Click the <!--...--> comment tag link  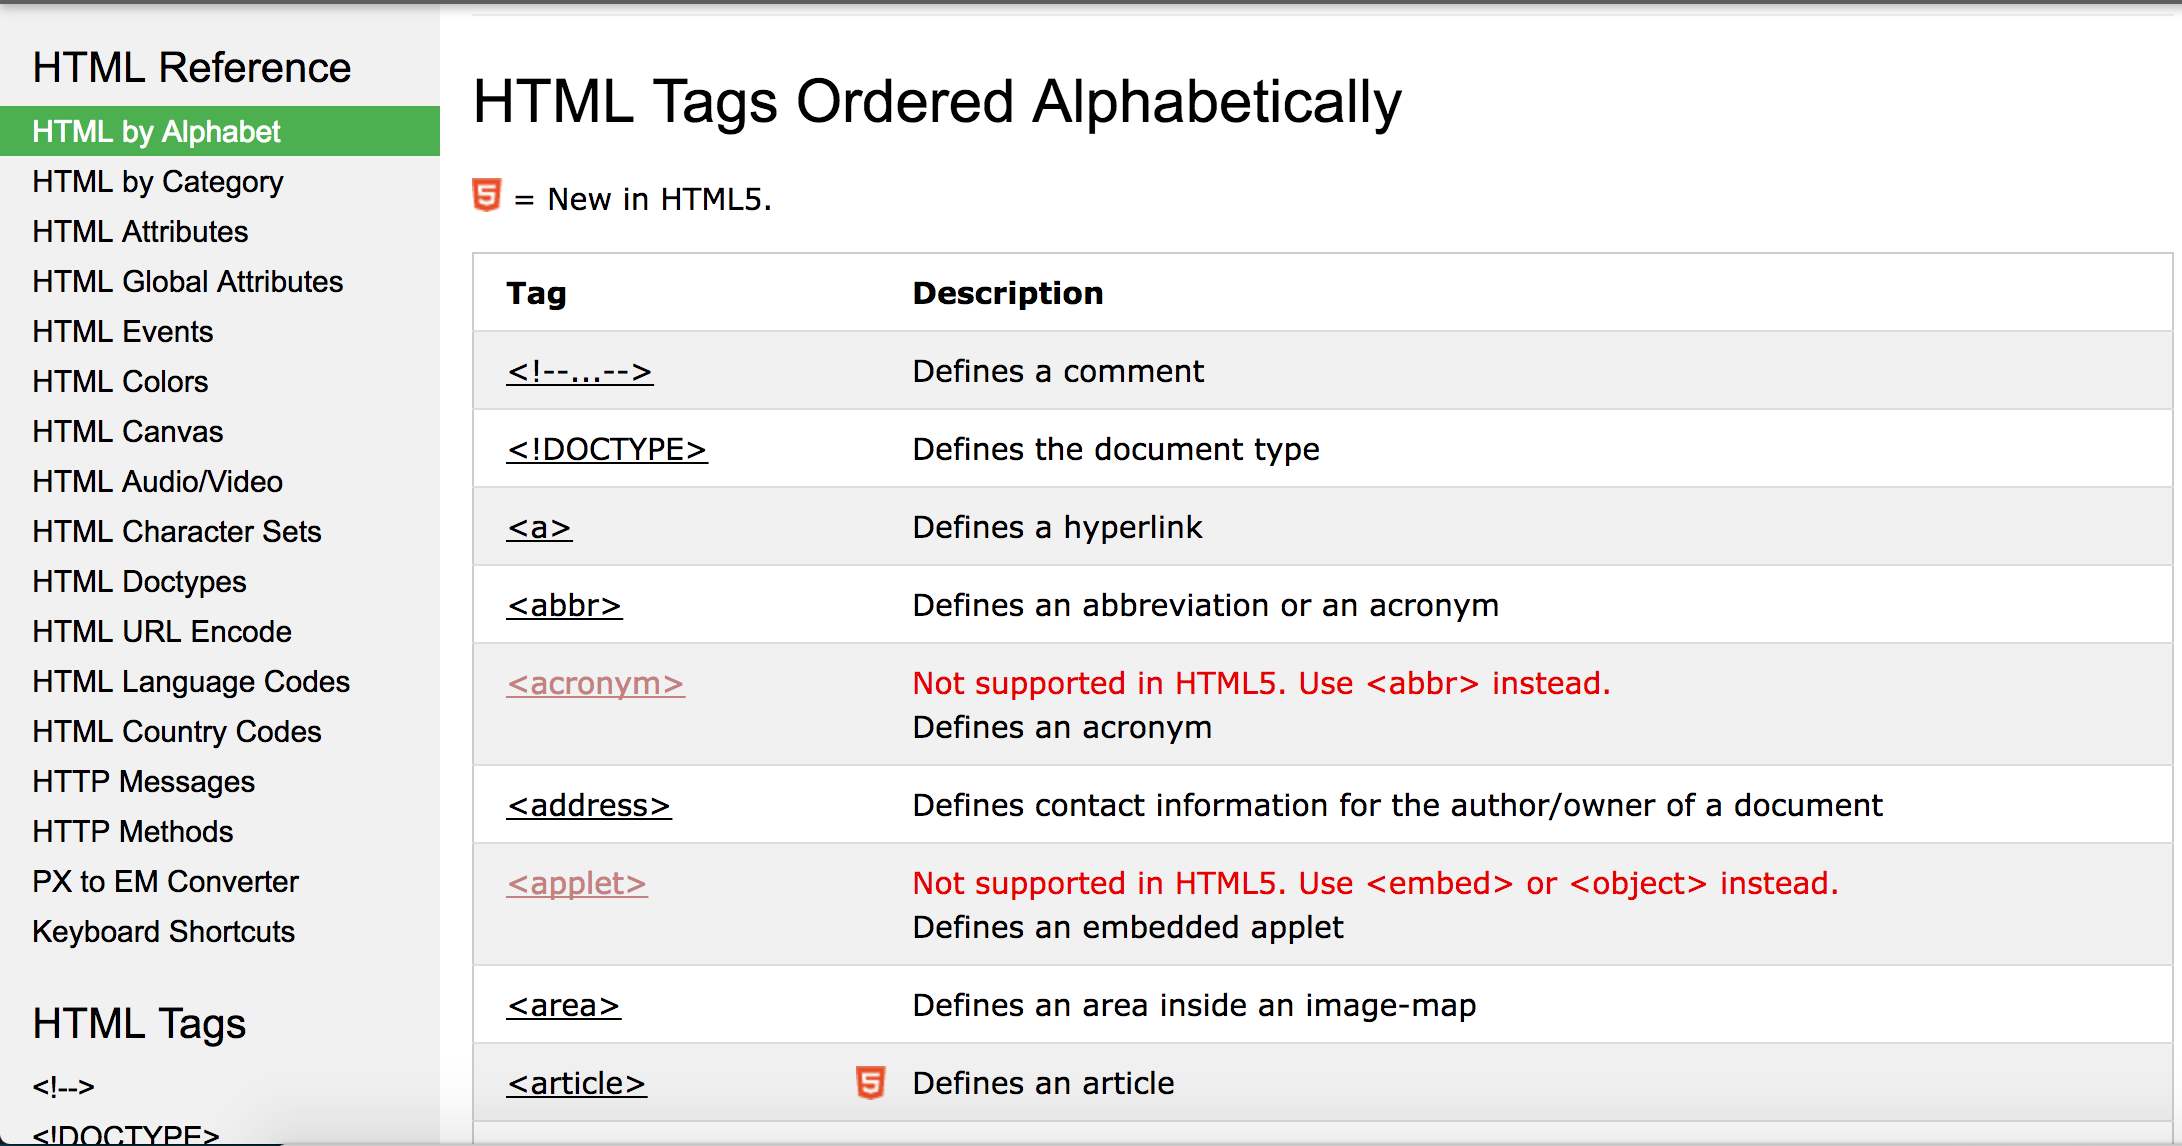(x=579, y=372)
